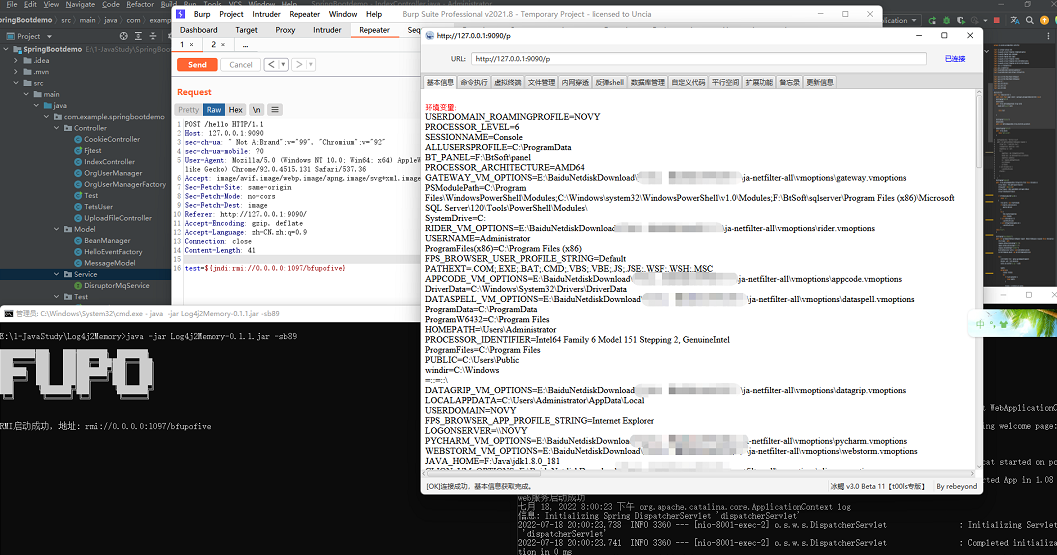Open the 反弹shell tab in Behinder
This screenshot has width=1057, height=555.
pos(609,82)
